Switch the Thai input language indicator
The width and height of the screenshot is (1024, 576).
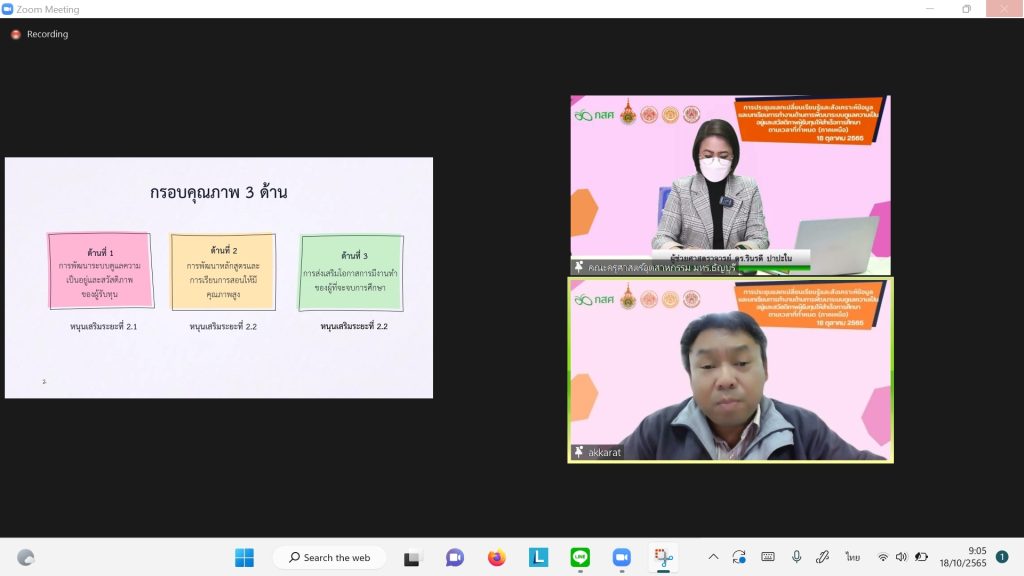pyautogui.click(x=852, y=557)
